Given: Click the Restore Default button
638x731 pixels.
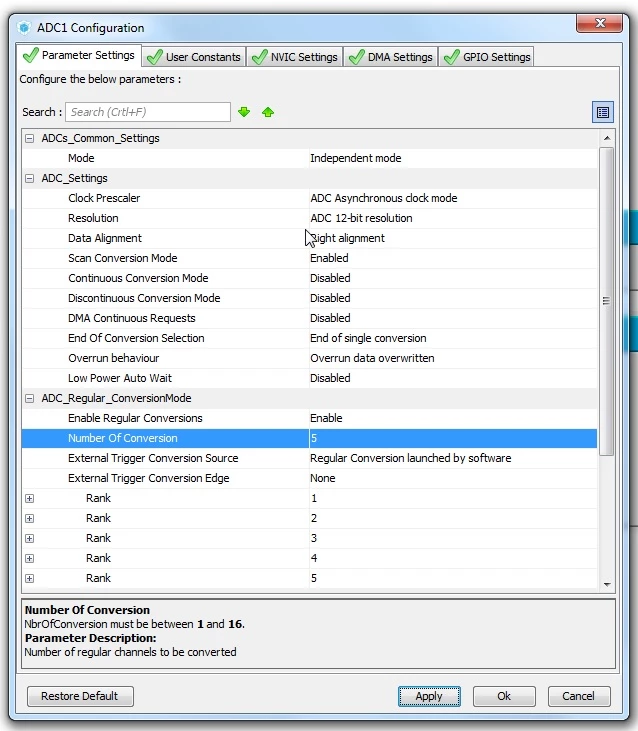Looking at the screenshot, I should click(80, 696).
